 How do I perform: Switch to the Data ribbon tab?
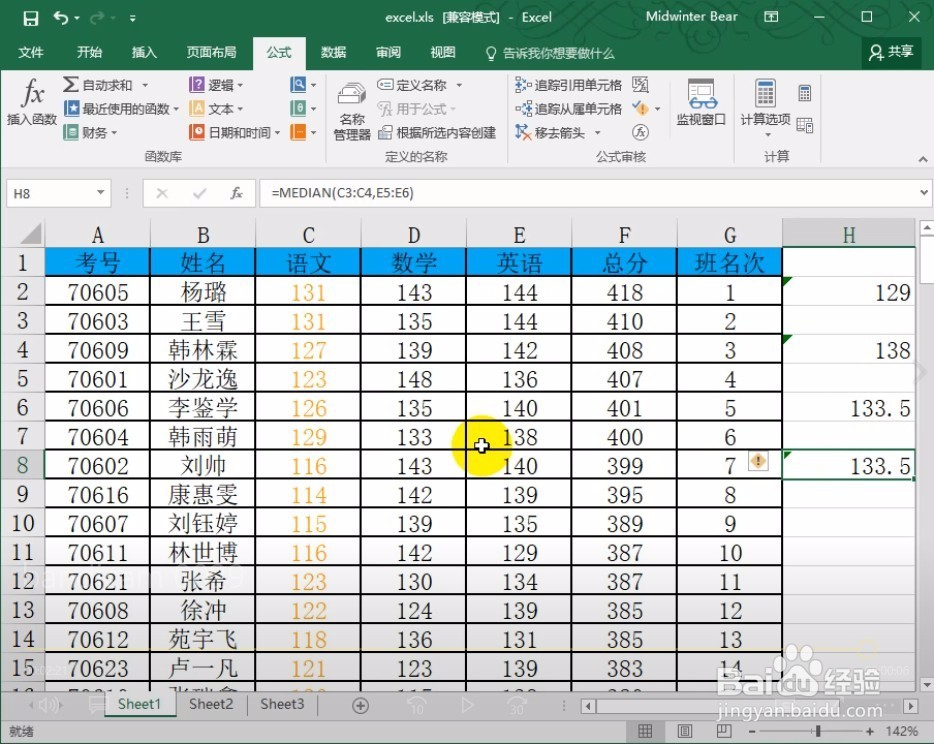(333, 52)
